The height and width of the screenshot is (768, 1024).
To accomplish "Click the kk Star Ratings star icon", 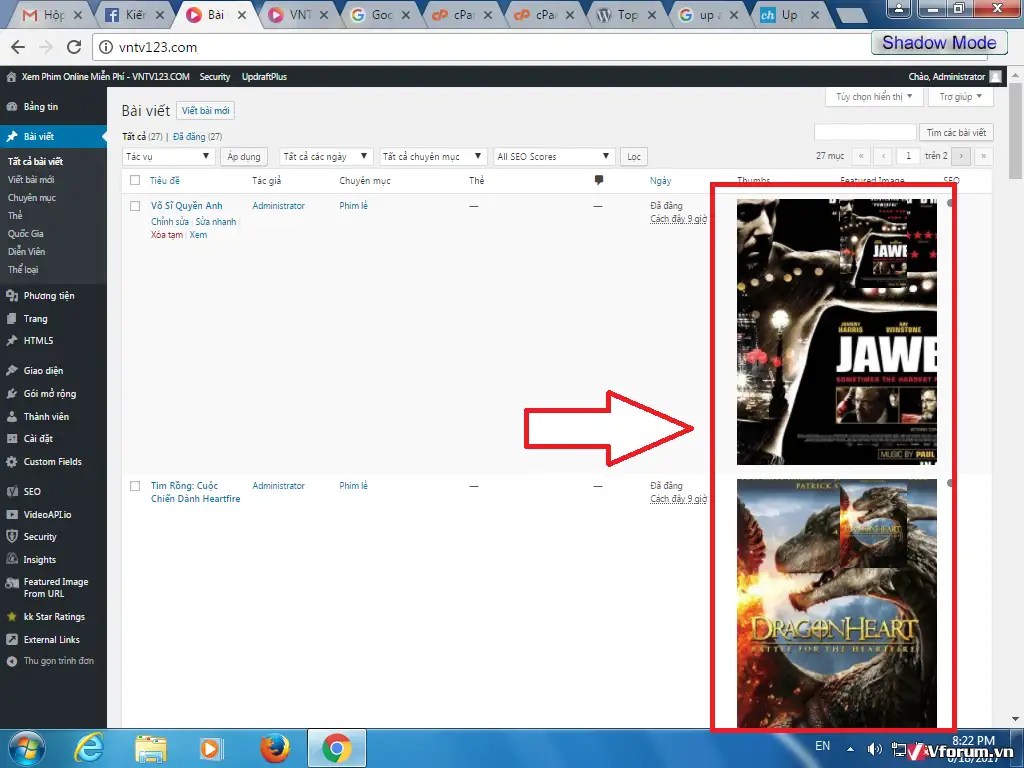I will pyautogui.click(x=12, y=616).
